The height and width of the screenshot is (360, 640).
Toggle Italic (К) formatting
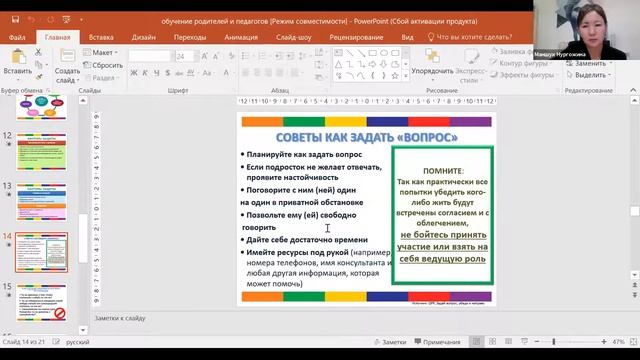[145, 73]
